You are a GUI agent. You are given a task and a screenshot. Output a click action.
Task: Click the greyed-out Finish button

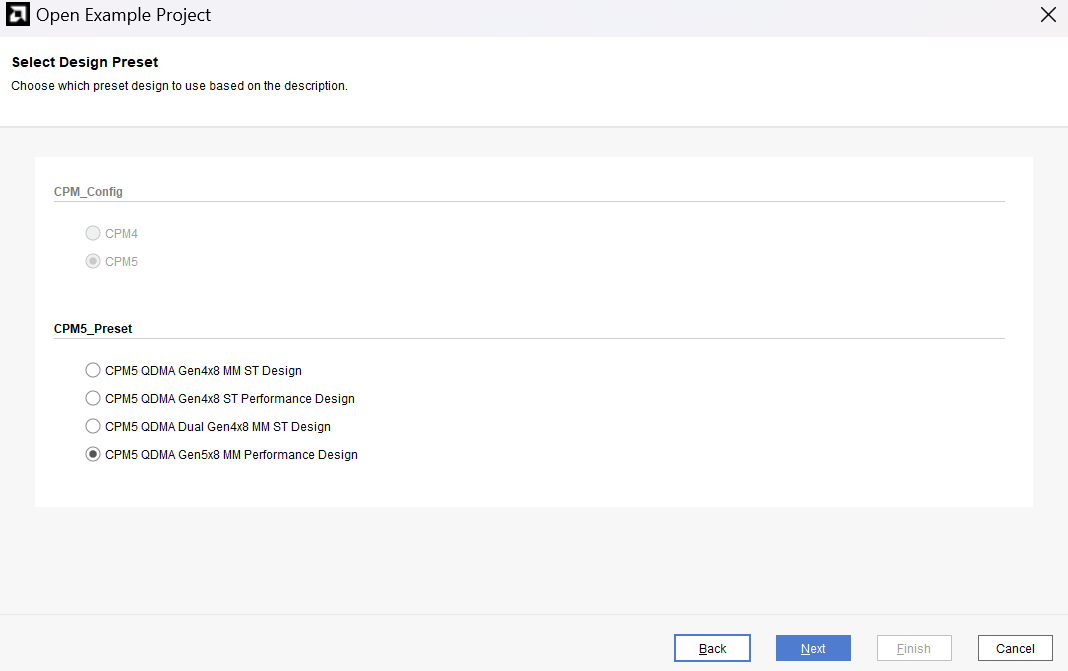[x=914, y=648]
